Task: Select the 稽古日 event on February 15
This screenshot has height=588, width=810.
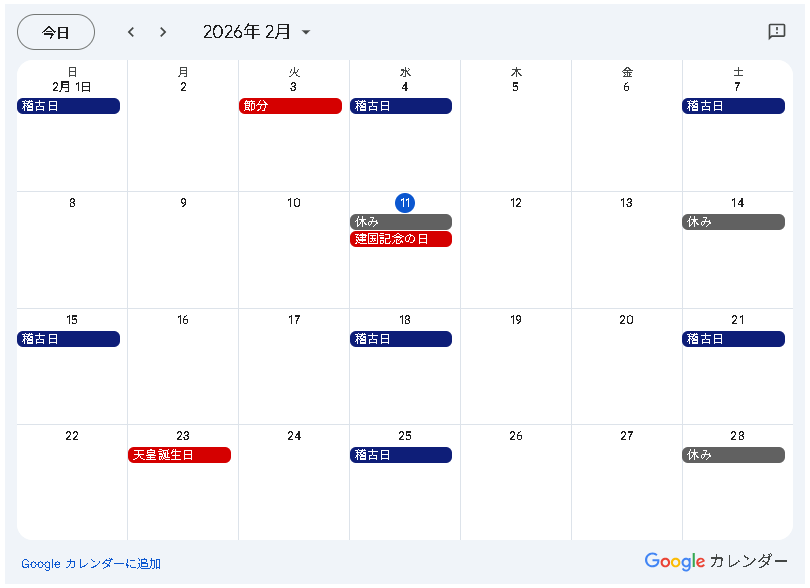Action: (68, 339)
